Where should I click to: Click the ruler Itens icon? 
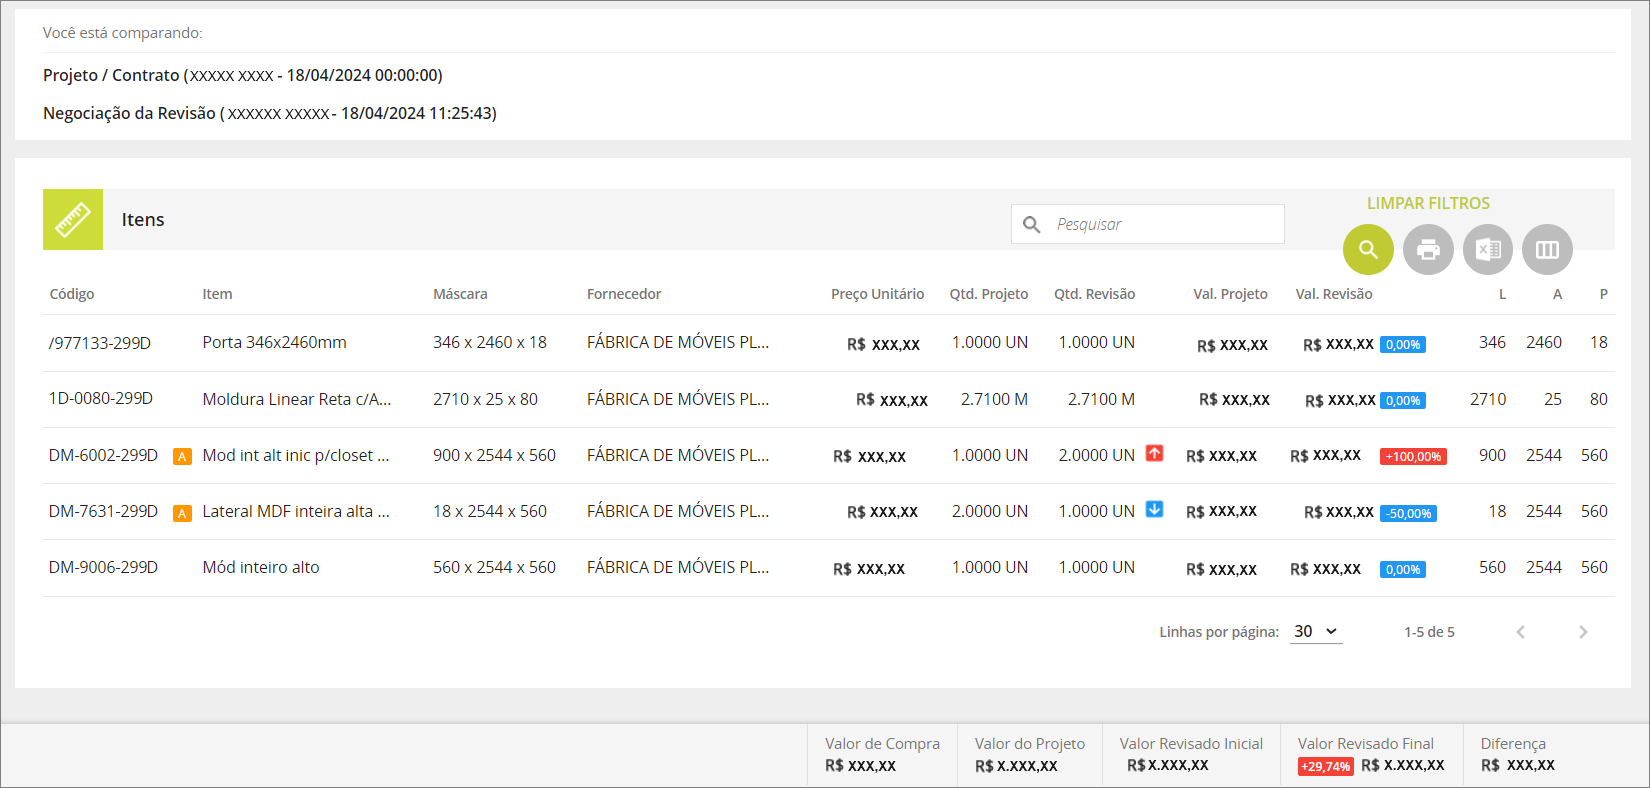click(x=73, y=219)
